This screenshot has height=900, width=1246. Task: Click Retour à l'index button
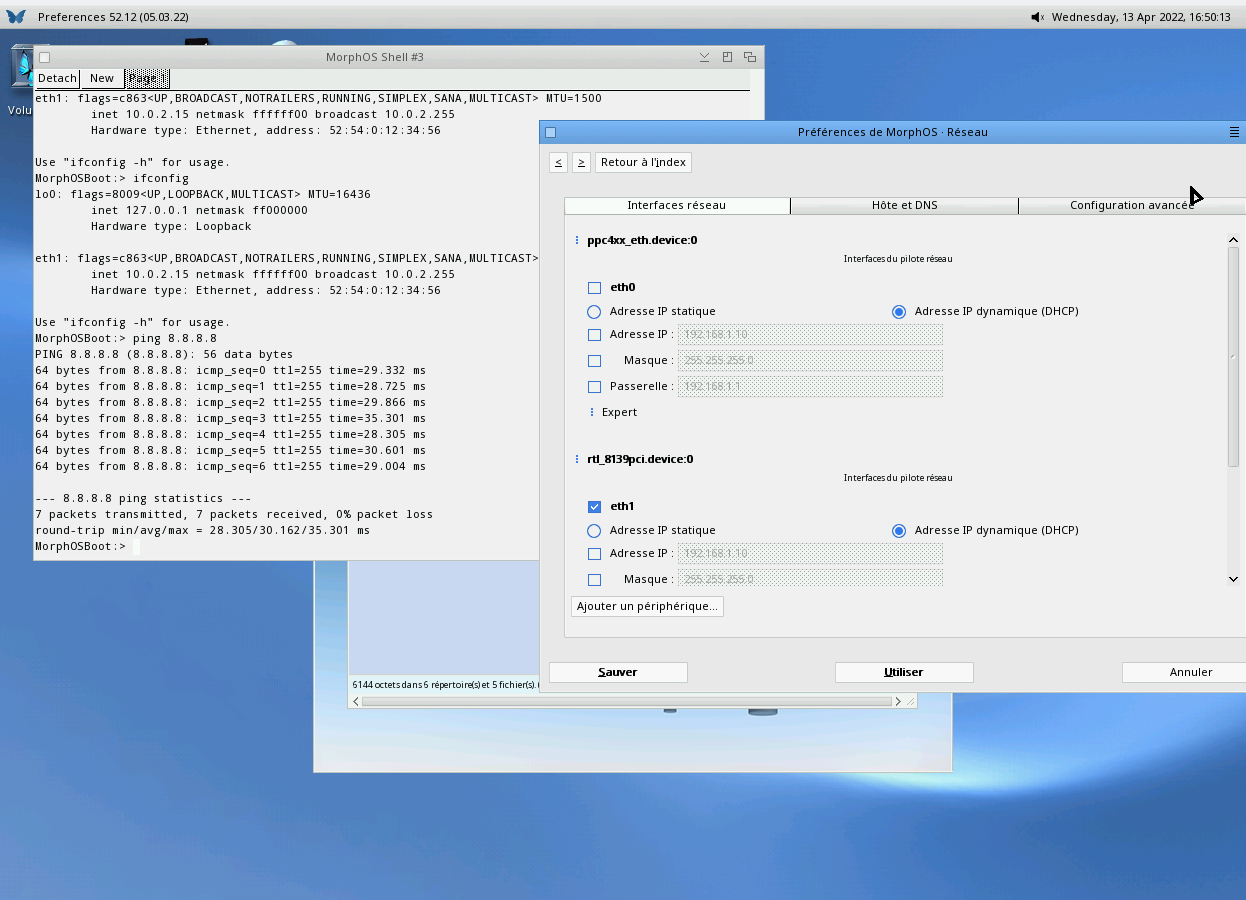pyautogui.click(x=643, y=162)
